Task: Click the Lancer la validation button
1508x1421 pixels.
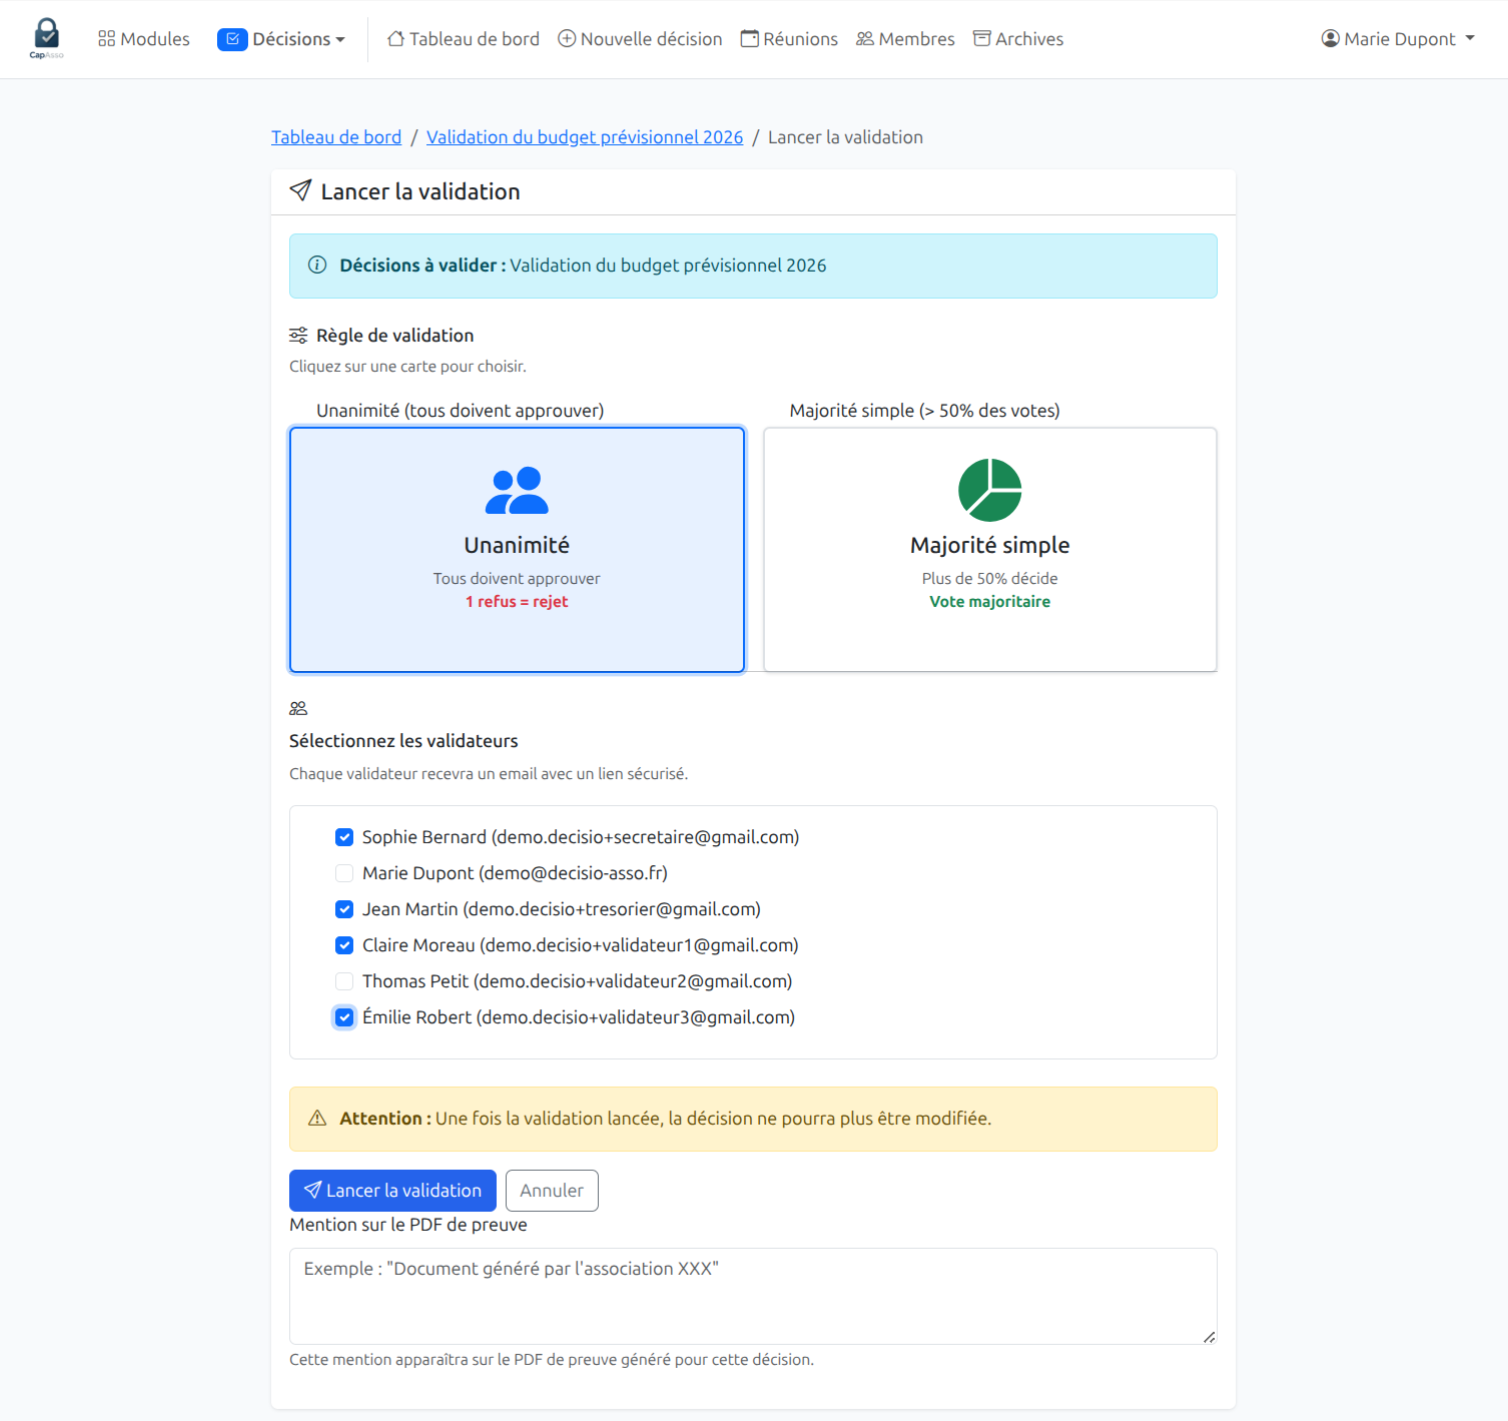Action: tap(392, 1190)
